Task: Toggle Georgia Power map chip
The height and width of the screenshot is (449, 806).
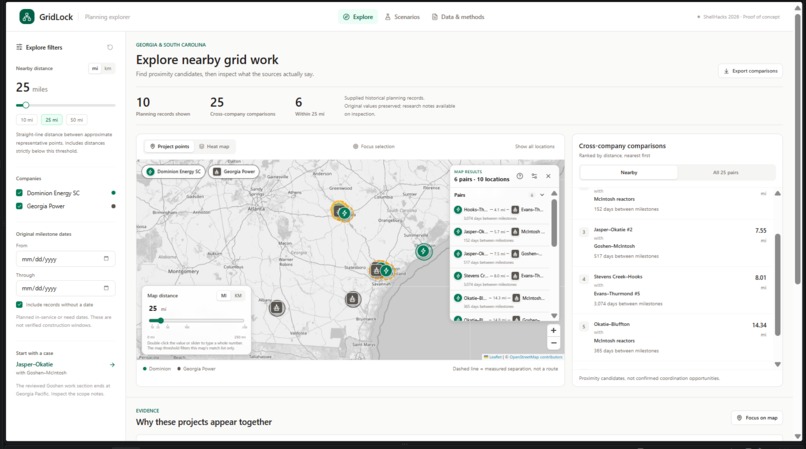Action: coord(234,171)
